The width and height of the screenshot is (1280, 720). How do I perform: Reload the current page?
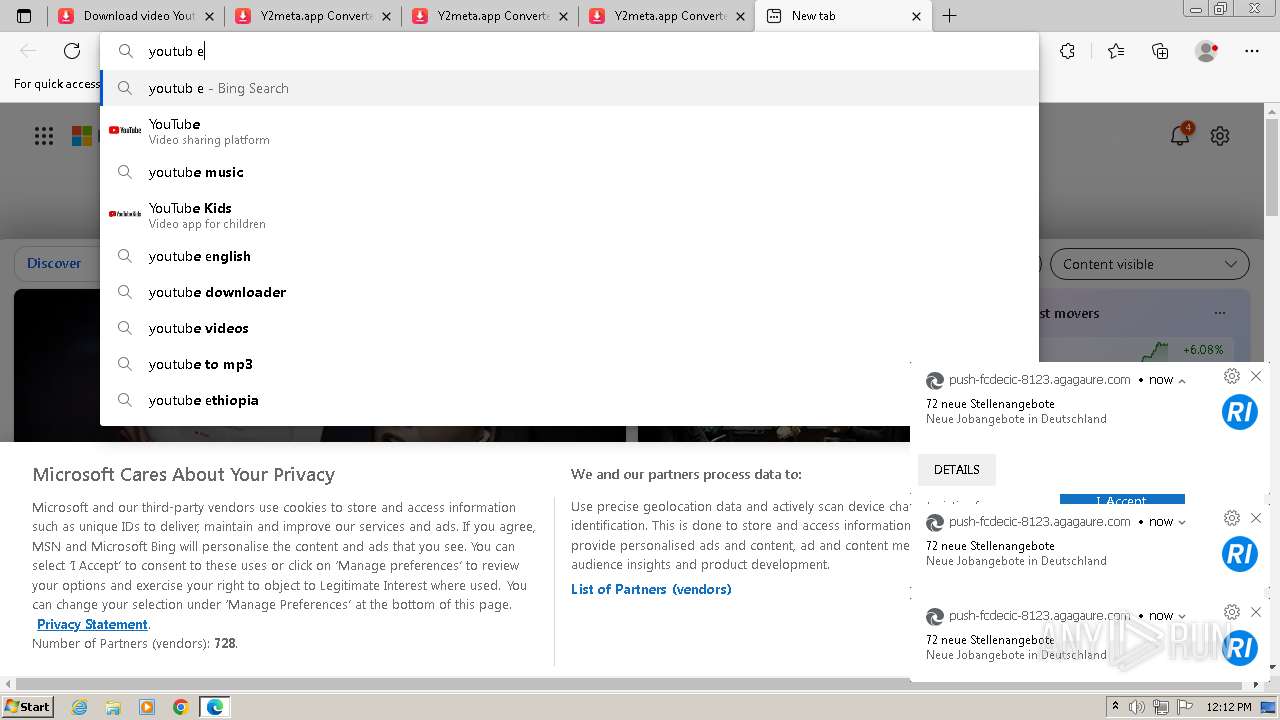point(72,51)
